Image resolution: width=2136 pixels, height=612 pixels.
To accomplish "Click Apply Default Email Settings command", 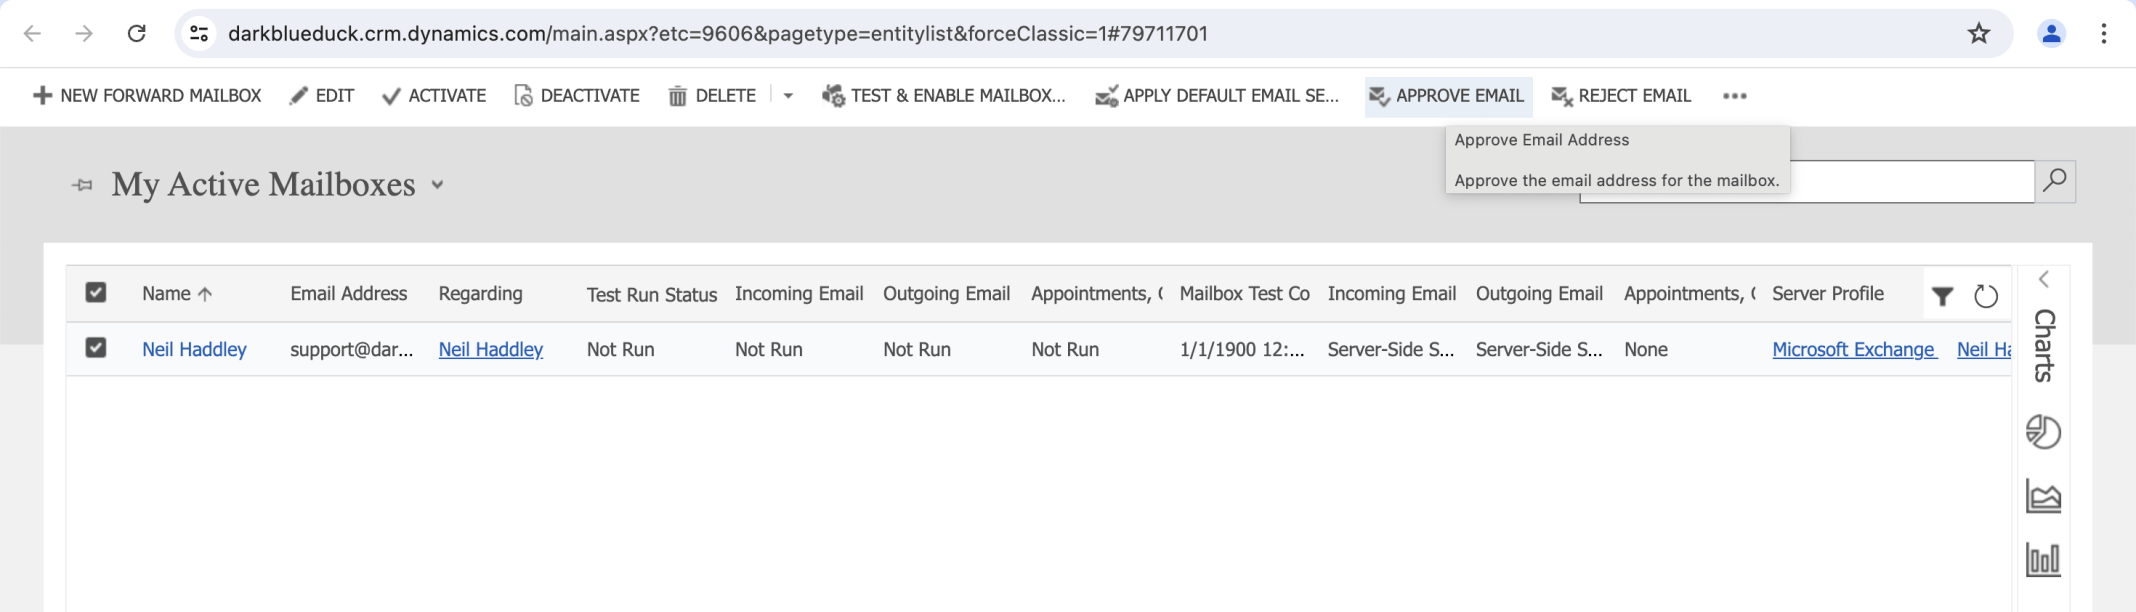I will click(x=1217, y=96).
